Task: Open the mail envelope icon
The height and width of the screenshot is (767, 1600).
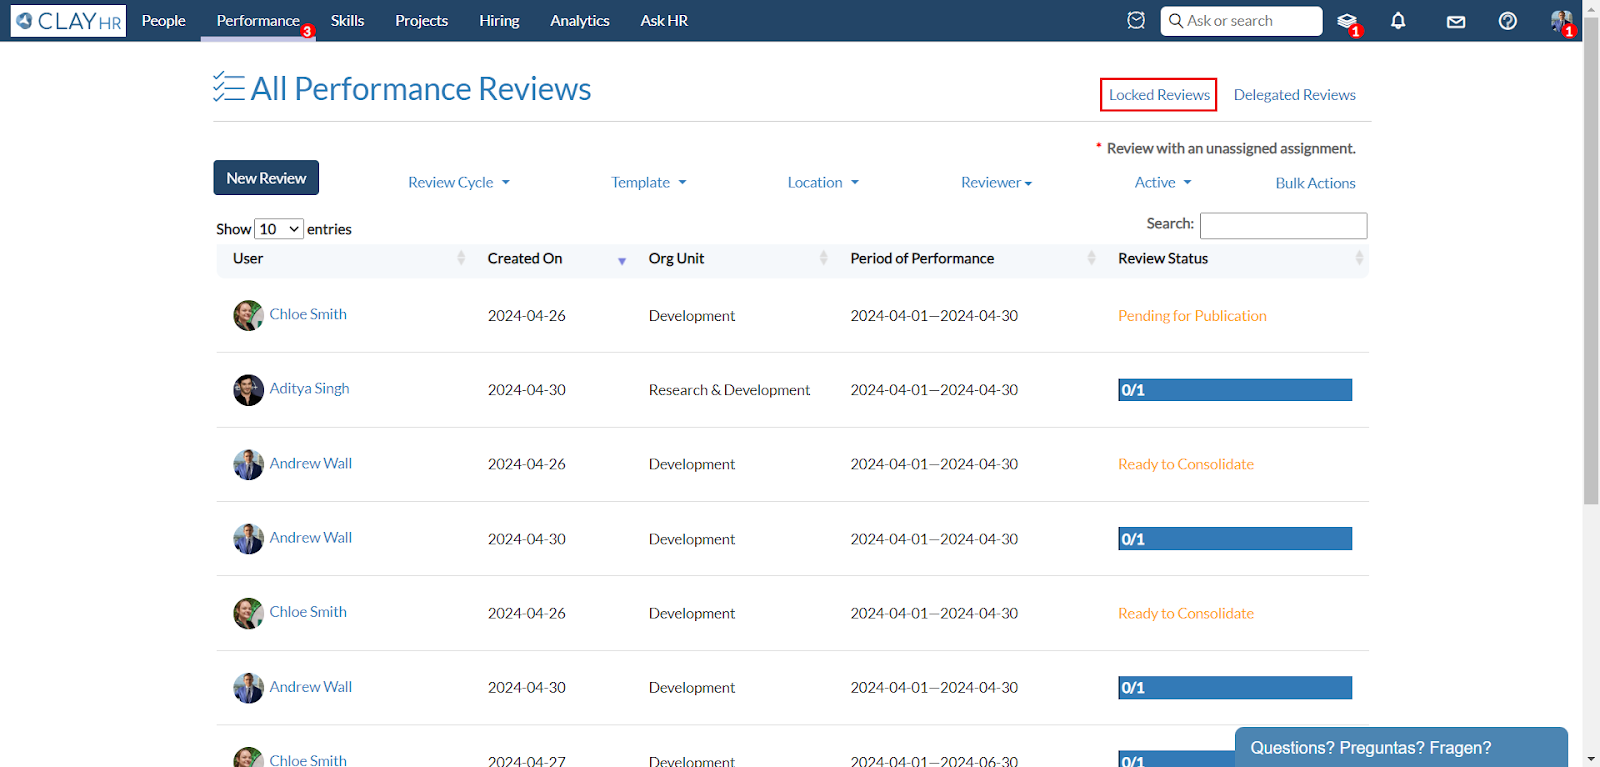Action: click(1456, 22)
